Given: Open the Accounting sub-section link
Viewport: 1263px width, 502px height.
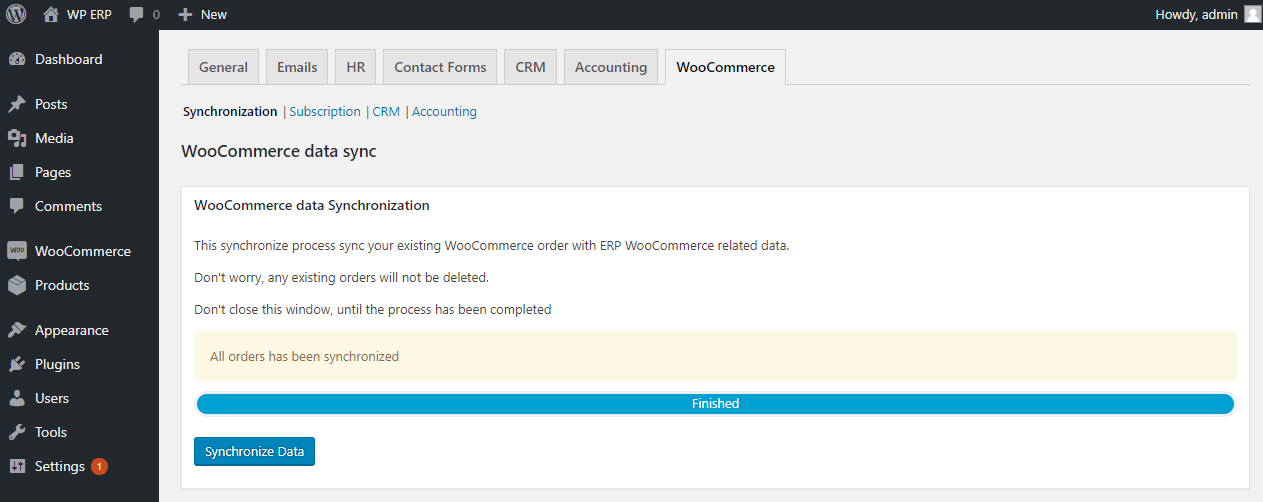Looking at the screenshot, I should tap(444, 112).
